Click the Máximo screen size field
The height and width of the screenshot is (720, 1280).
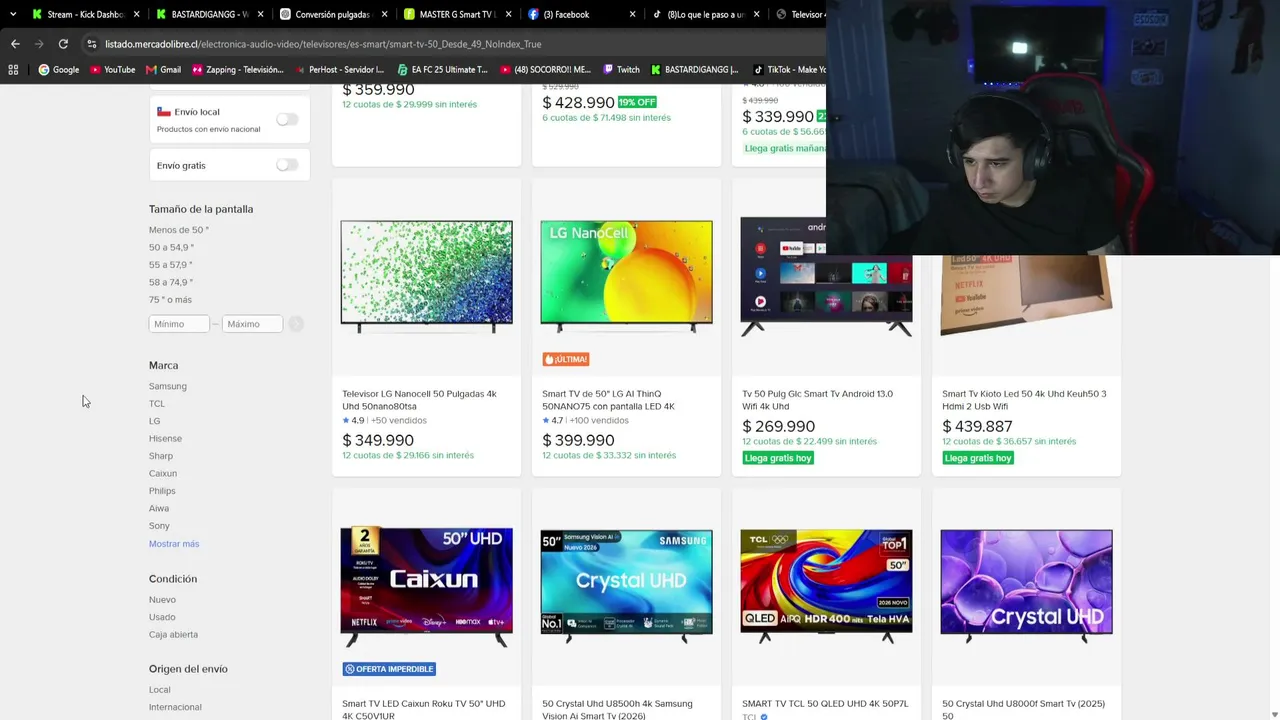click(252, 324)
